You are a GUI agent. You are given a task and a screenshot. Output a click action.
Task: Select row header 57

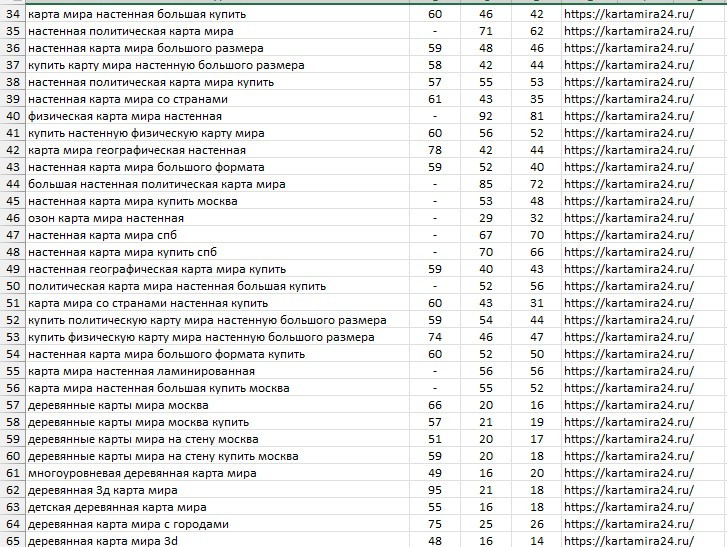13,405
